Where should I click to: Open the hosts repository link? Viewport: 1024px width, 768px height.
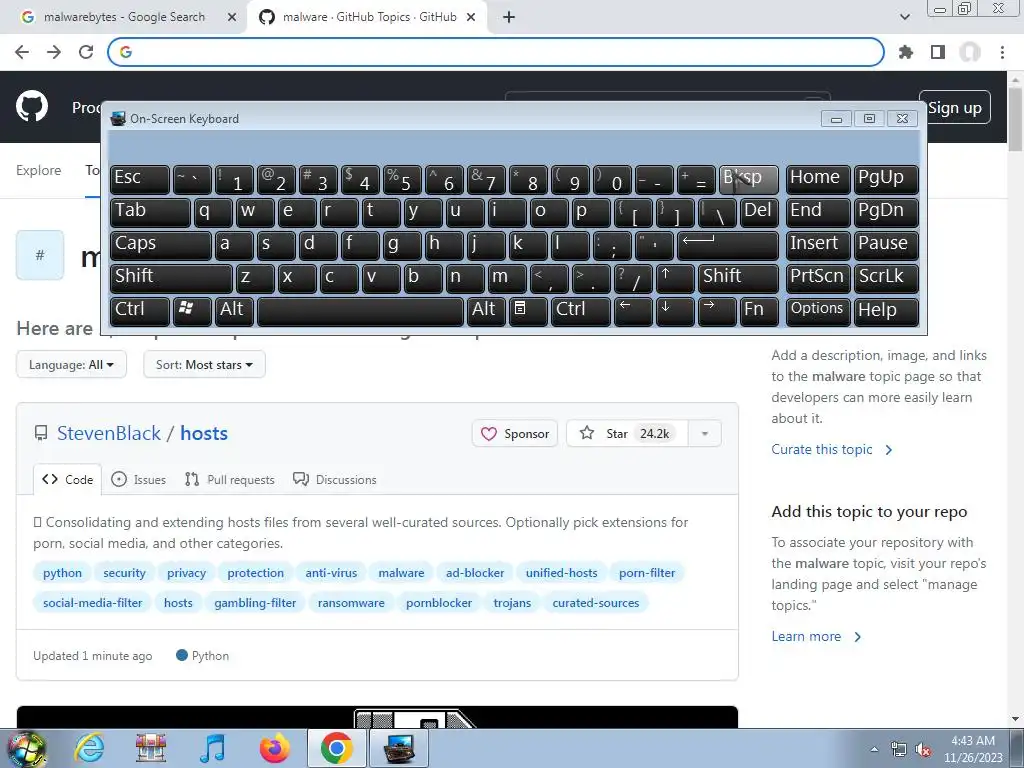point(204,434)
